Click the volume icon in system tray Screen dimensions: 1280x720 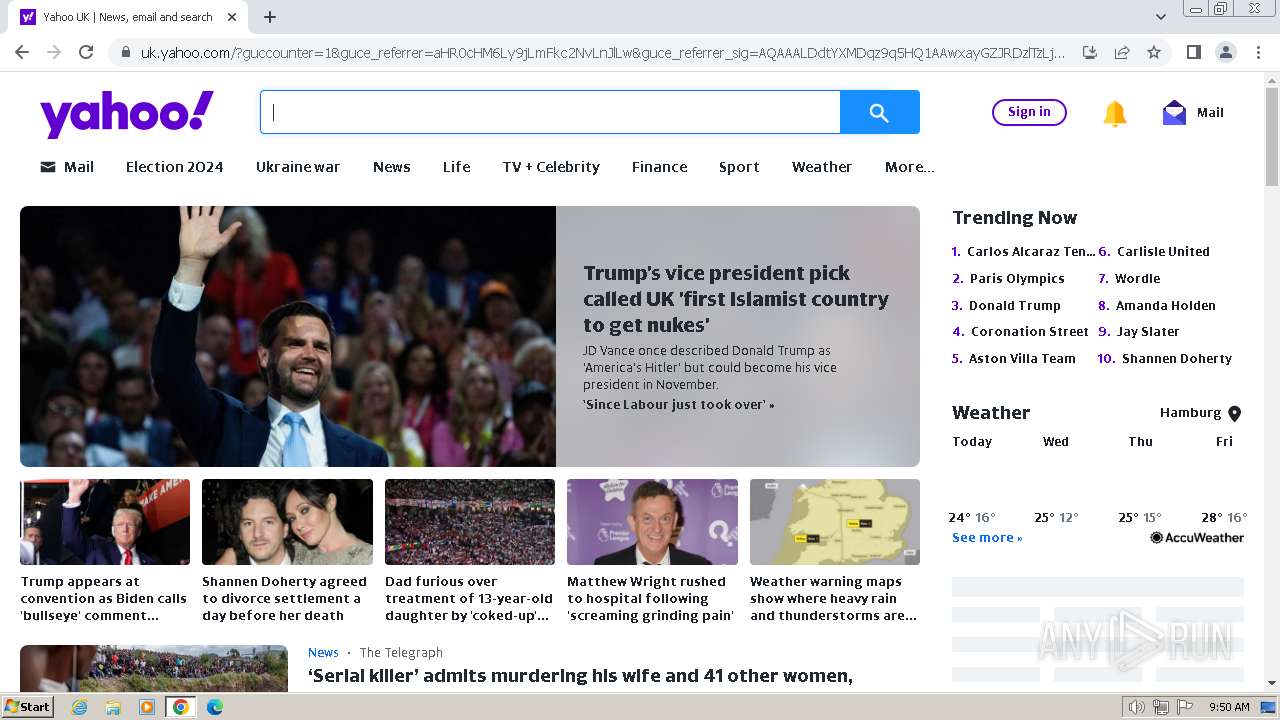(1137, 707)
